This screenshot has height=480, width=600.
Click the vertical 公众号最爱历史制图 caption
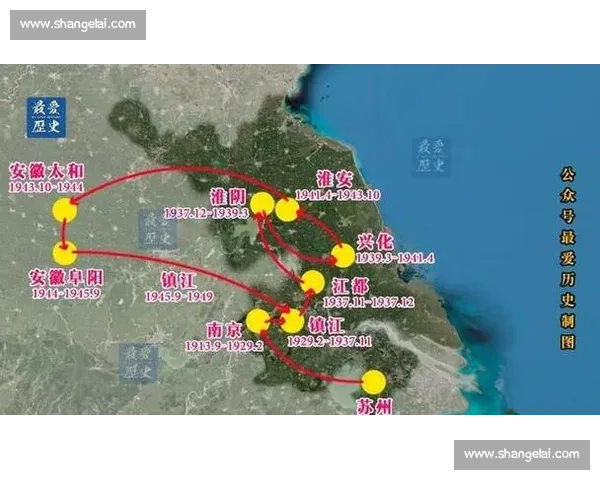(x=567, y=258)
